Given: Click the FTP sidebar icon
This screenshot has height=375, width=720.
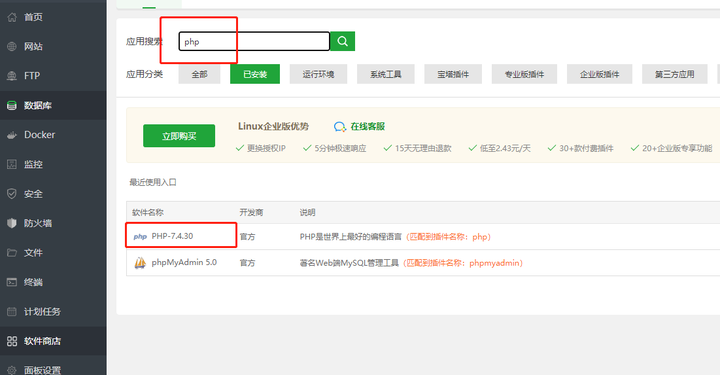Looking at the screenshot, I should (12, 76).
